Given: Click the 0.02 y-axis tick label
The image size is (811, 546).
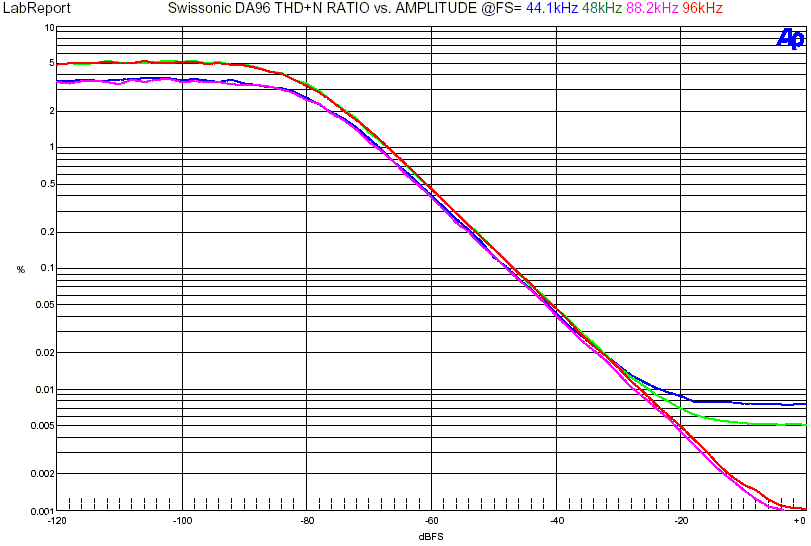Looking at the screenshot, I should pos(45,353).
